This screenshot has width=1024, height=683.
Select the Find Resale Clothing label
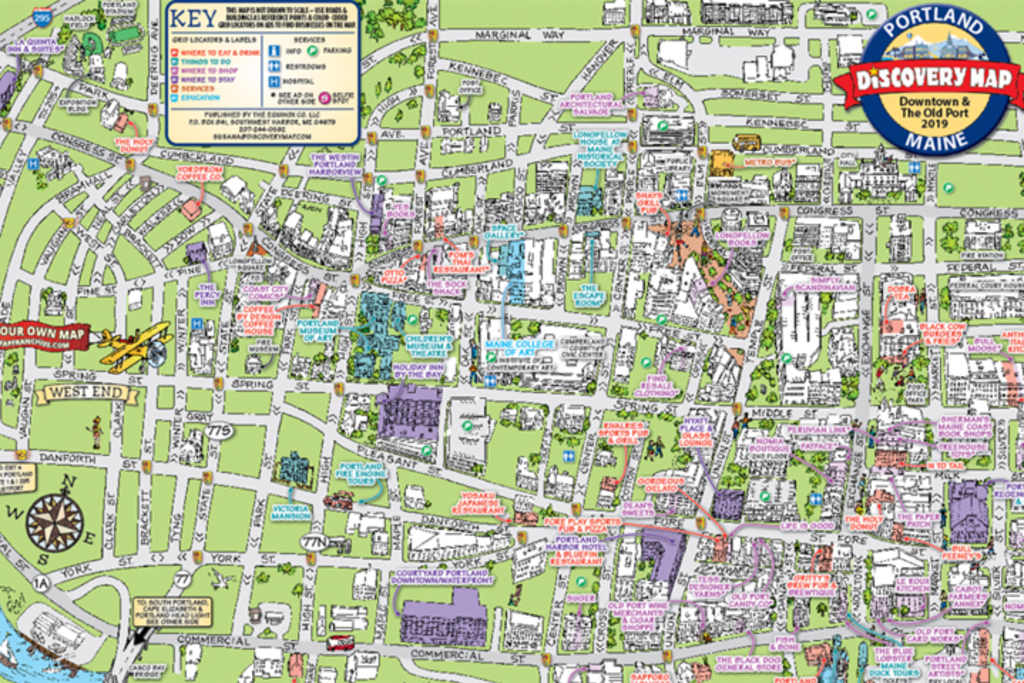click(658, 386)
